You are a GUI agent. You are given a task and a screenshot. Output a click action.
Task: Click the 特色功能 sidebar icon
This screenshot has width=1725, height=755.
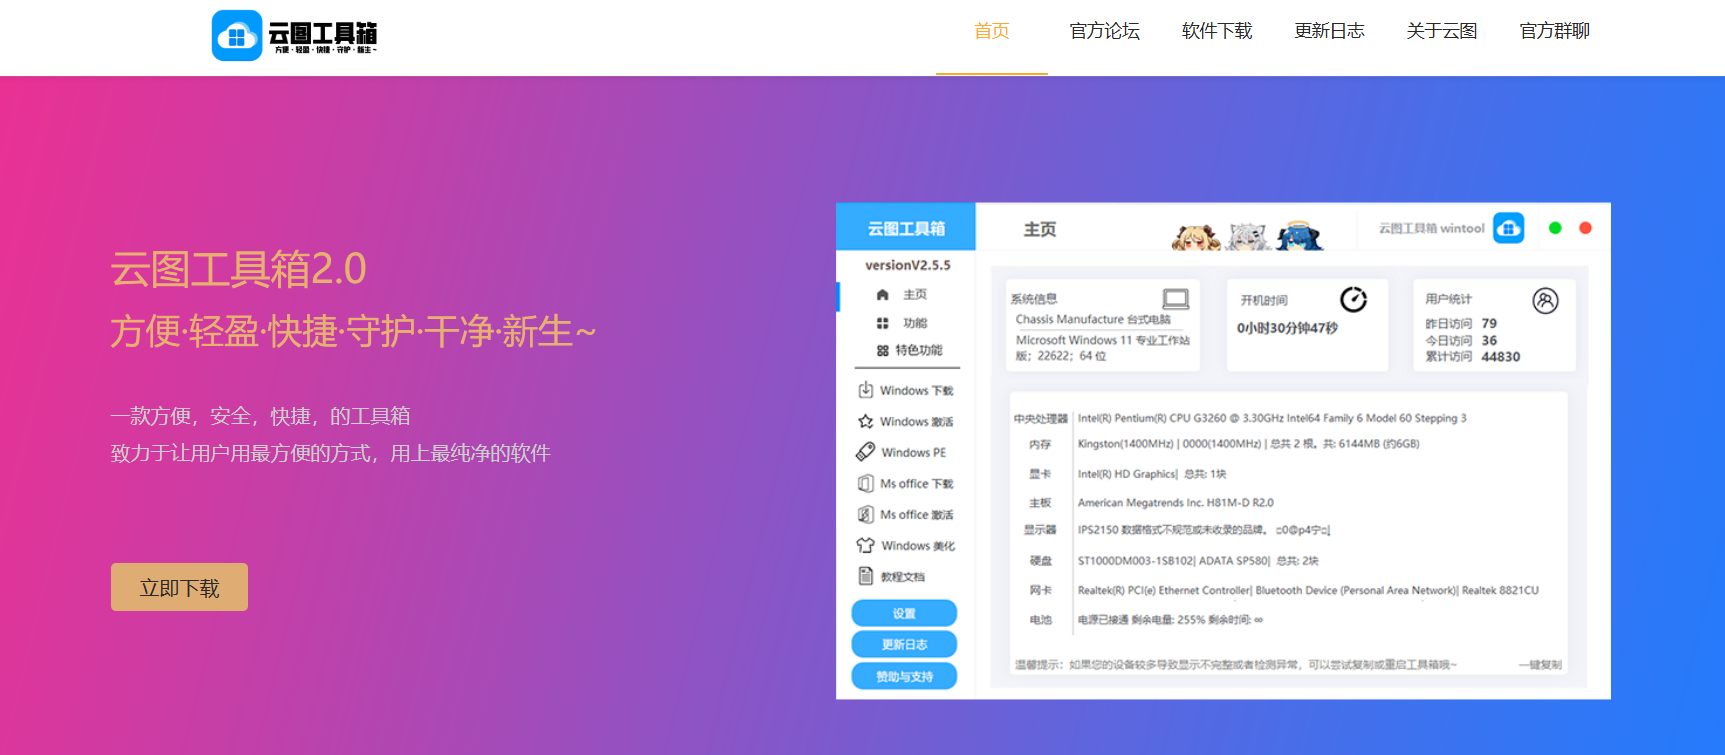[882, 351]
